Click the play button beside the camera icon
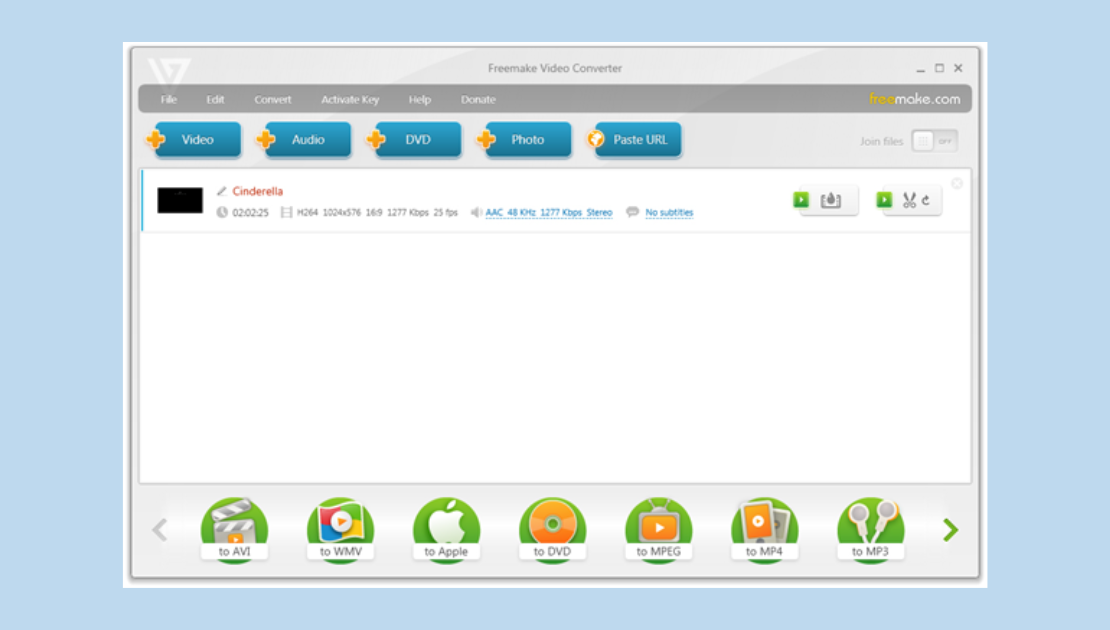 [801, 200]
